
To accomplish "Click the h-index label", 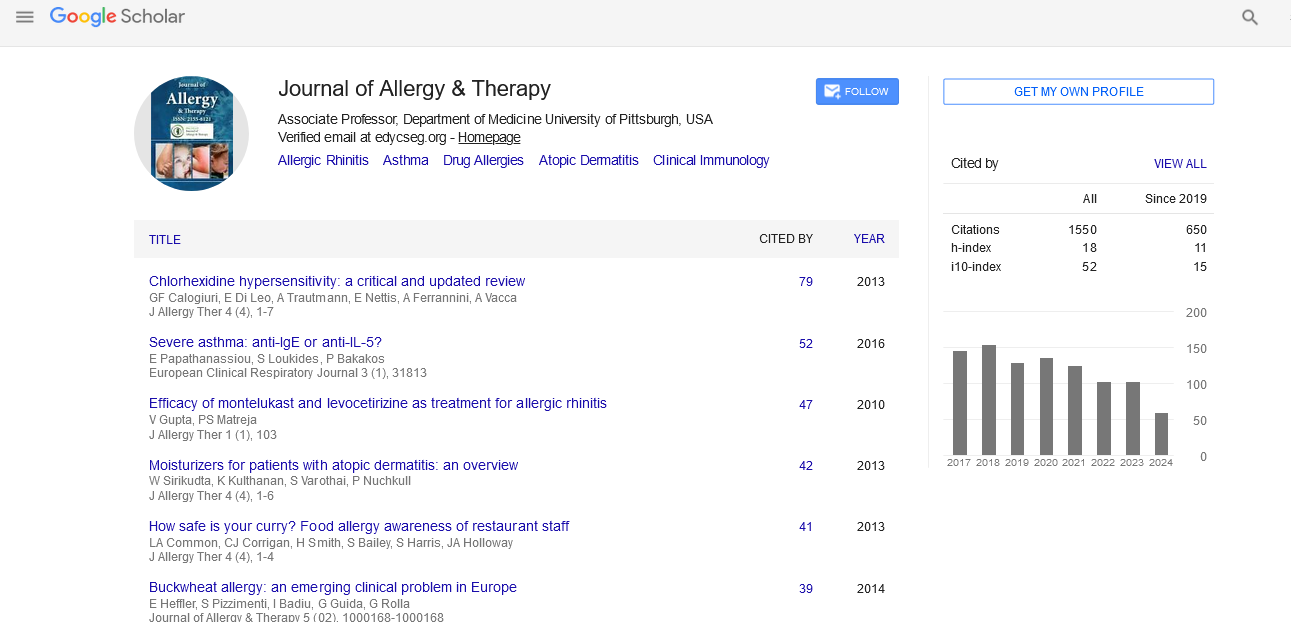I will [x=969, y=248].
